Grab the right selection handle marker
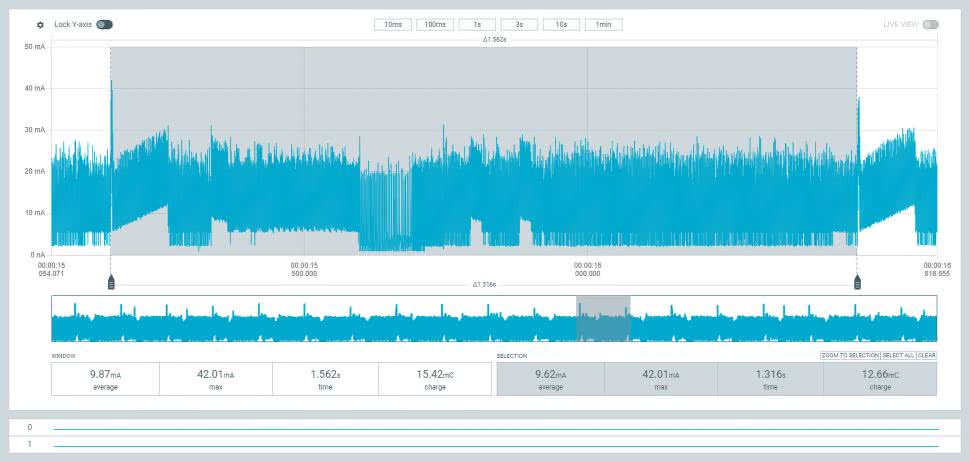The width and height of the screenshot is (970, 462). (857, 282)
